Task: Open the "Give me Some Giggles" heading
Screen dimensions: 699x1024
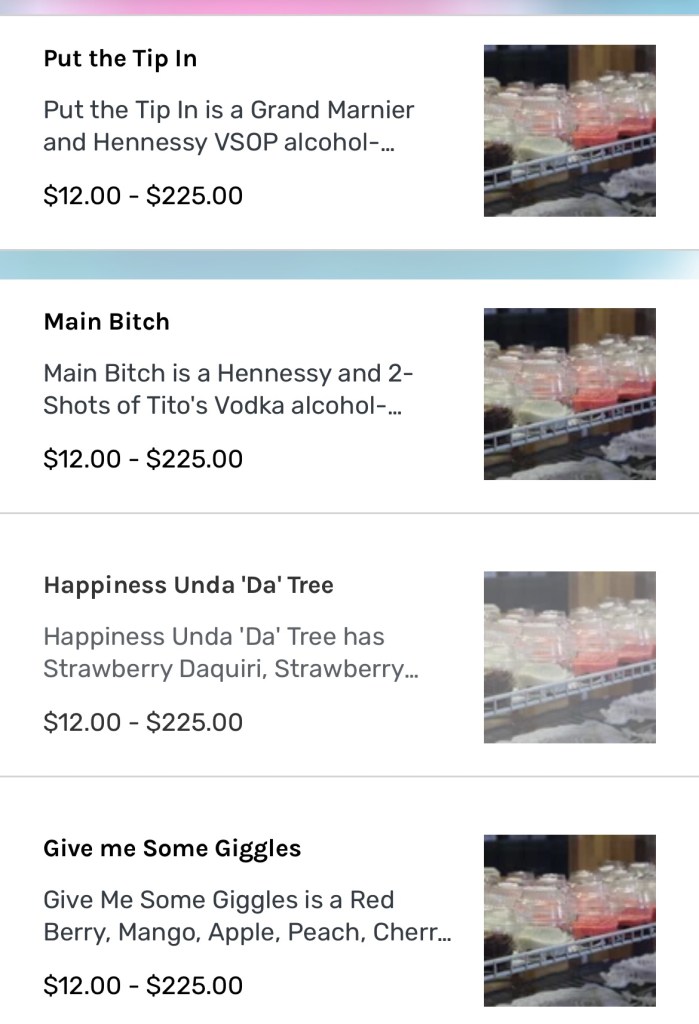Action: pyautogui.click(x=172, y=848)
